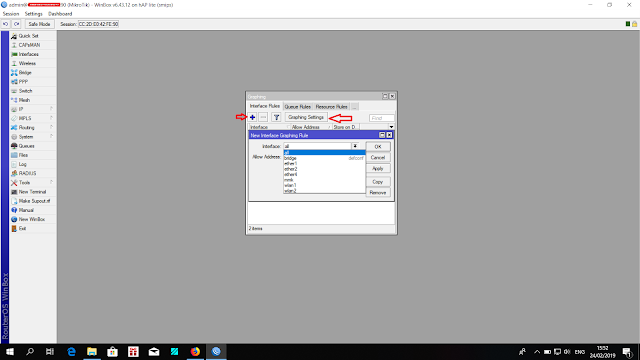Click the Find search field
Viewport: 640px width, 360px height.
pyautogui.click(x=382, y=118)
